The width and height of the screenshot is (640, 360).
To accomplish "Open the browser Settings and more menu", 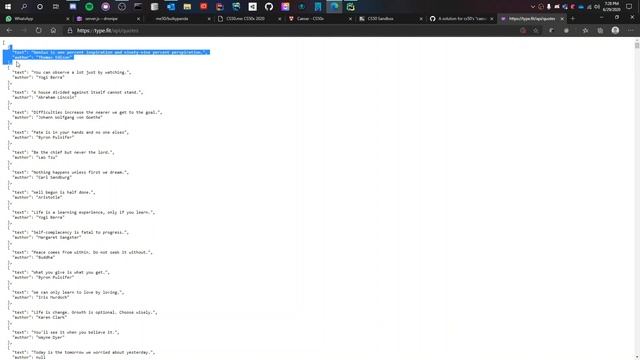I will [631, 31].
